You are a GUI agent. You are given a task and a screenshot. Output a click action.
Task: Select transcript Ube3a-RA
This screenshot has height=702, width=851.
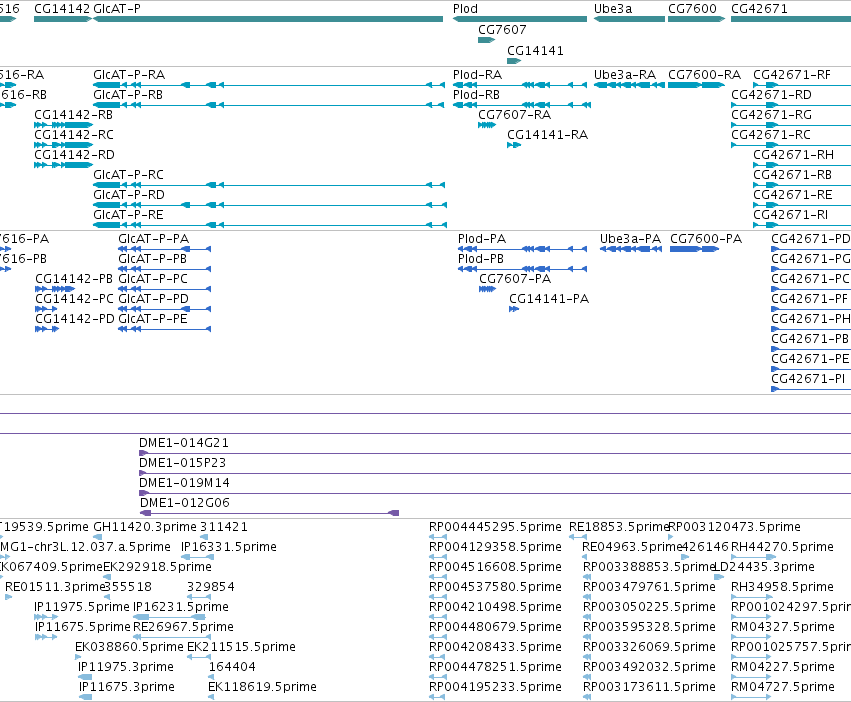tap(629, 85)
